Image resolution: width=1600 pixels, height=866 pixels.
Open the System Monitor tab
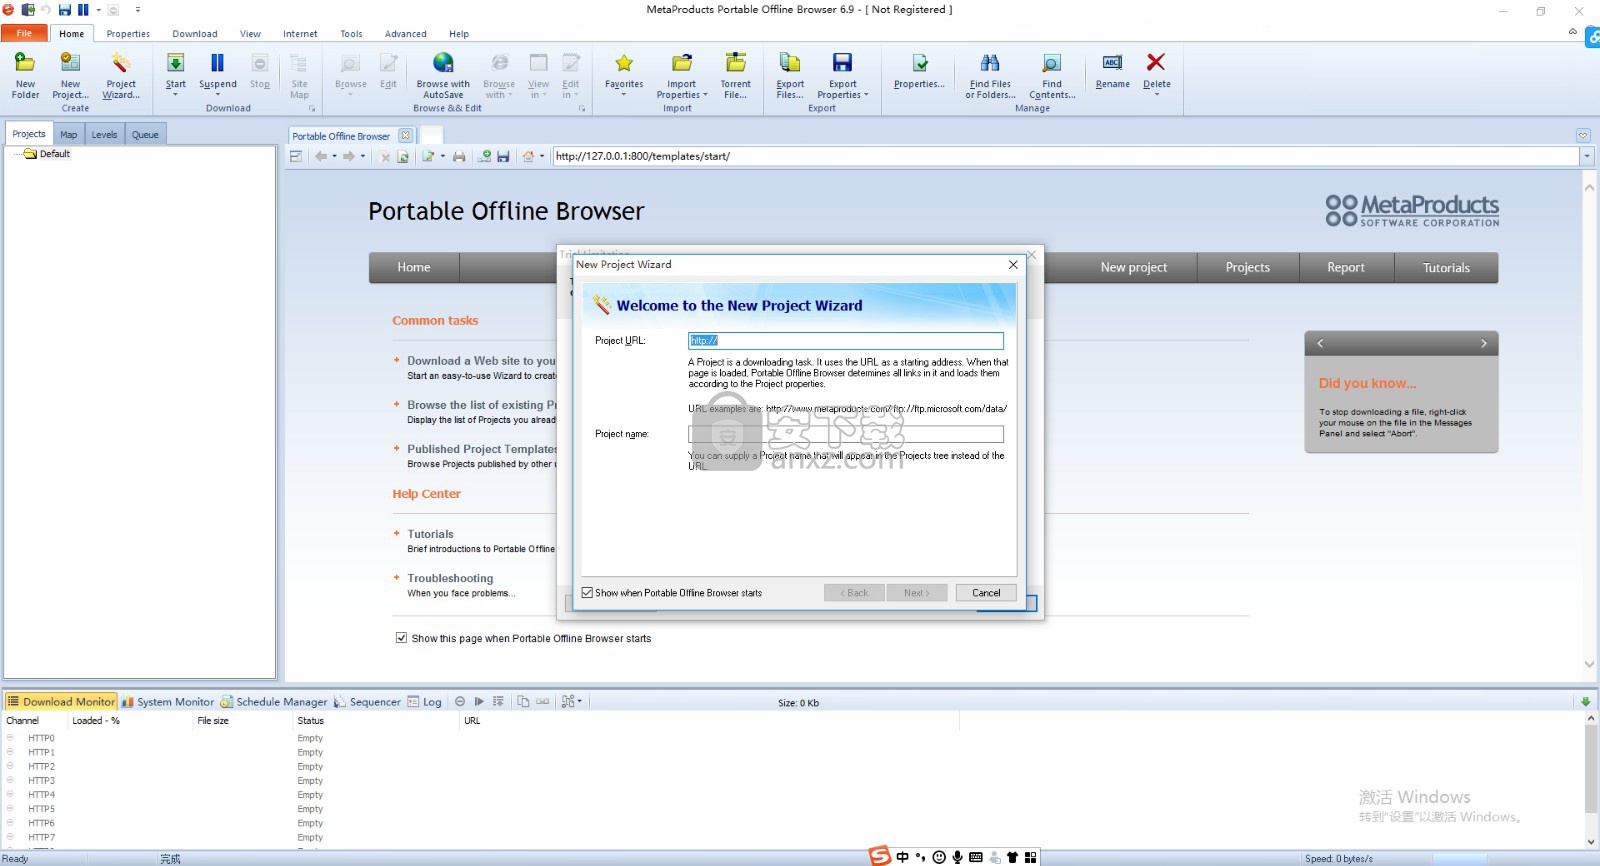(168, 702)
